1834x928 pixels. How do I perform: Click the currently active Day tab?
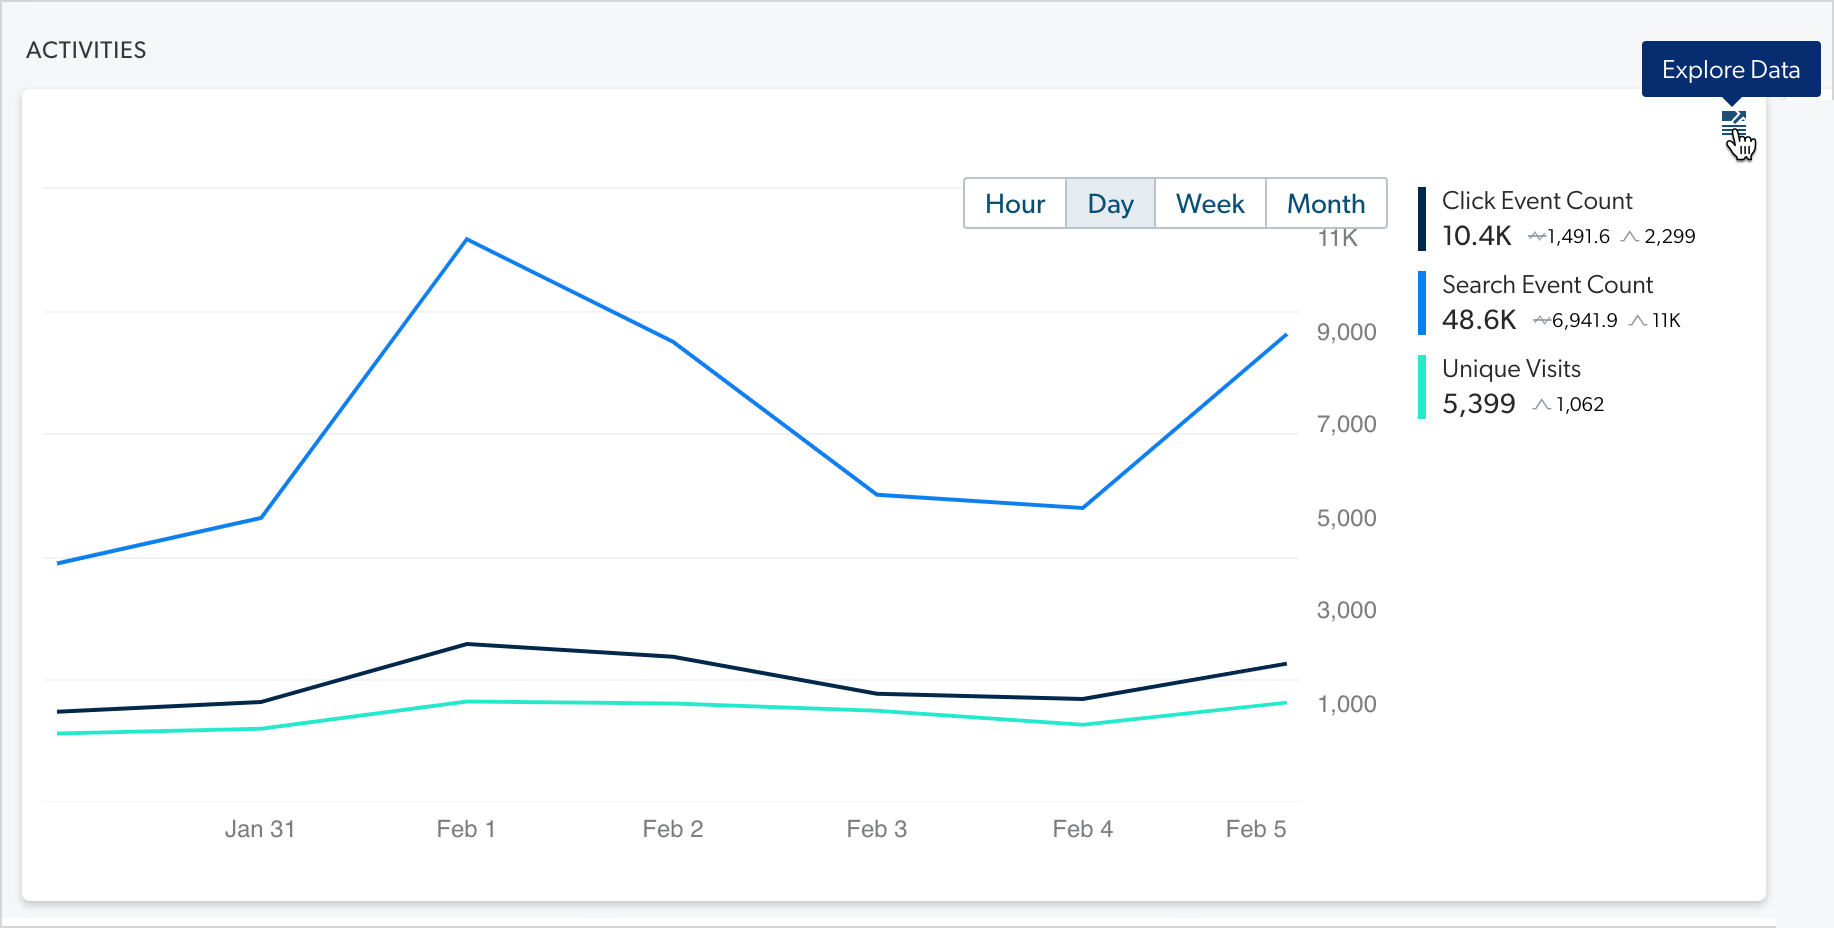[1110, 203]
